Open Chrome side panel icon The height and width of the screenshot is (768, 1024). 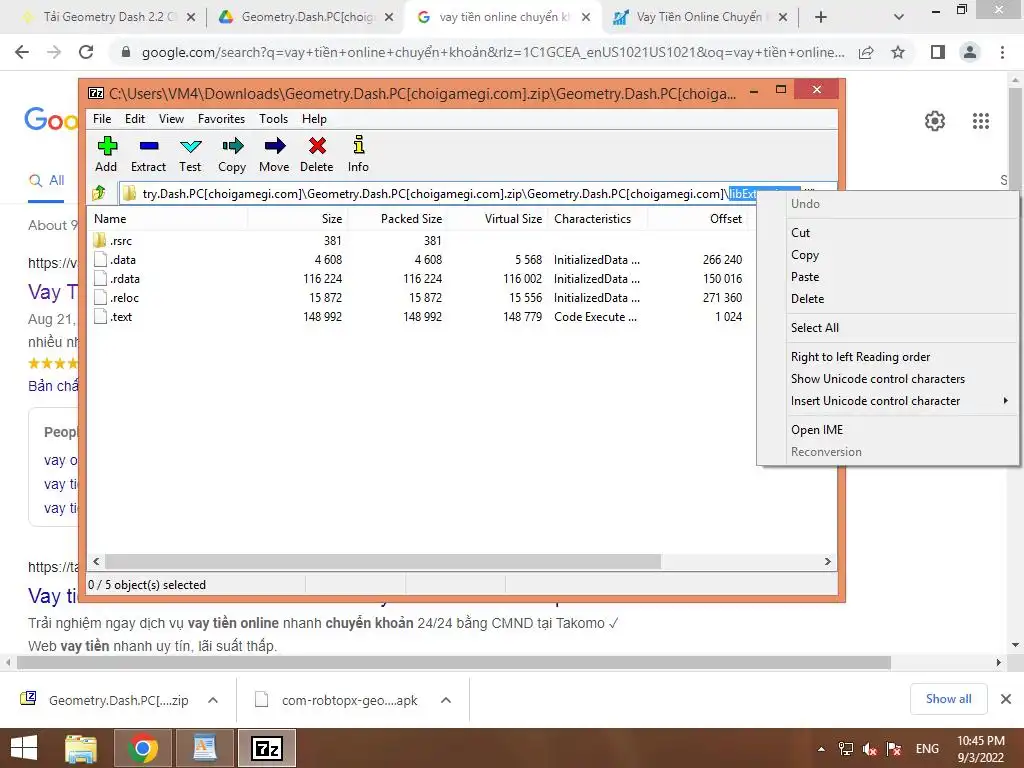938,52
